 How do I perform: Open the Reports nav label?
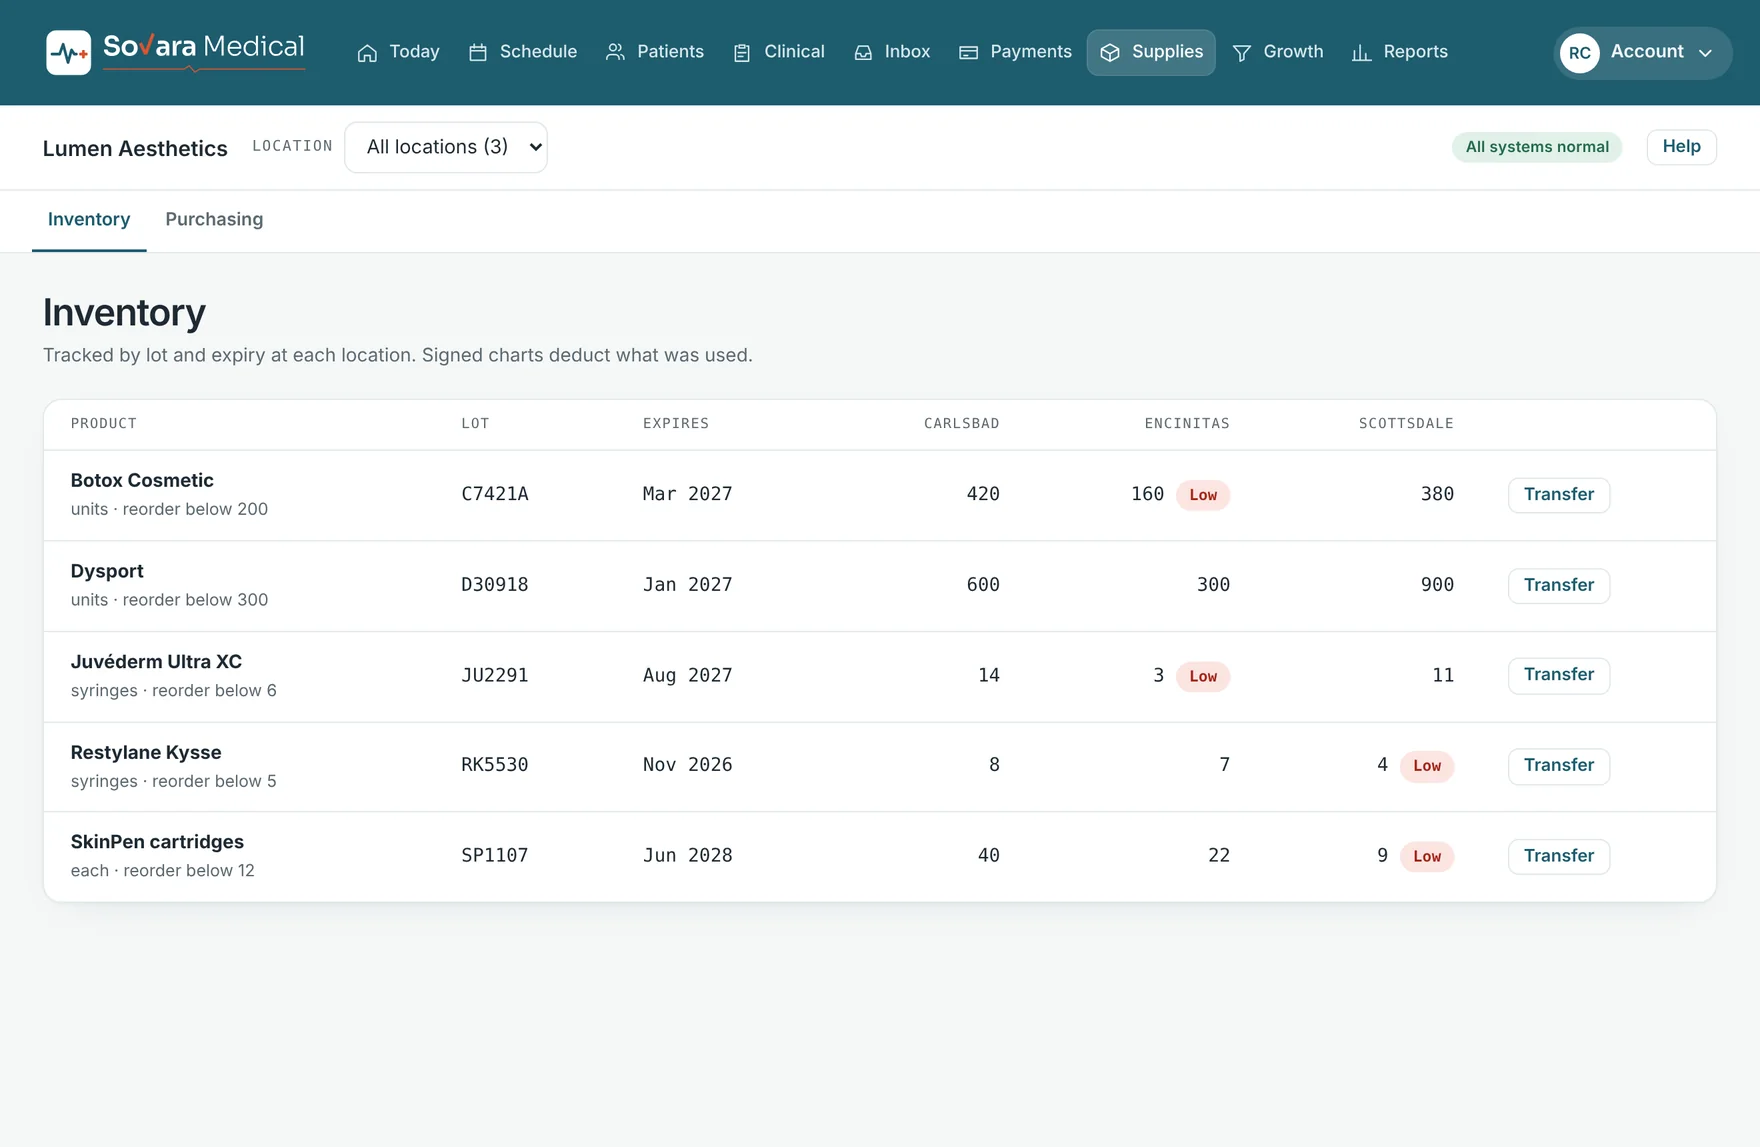coord(1415,52)
